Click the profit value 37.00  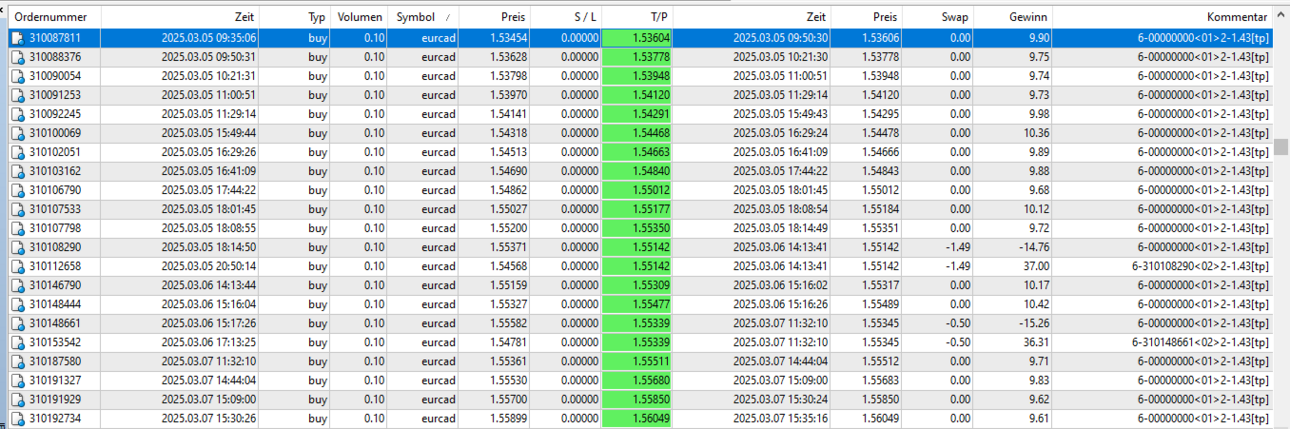pyautogui.click(x=1035, y=266)
